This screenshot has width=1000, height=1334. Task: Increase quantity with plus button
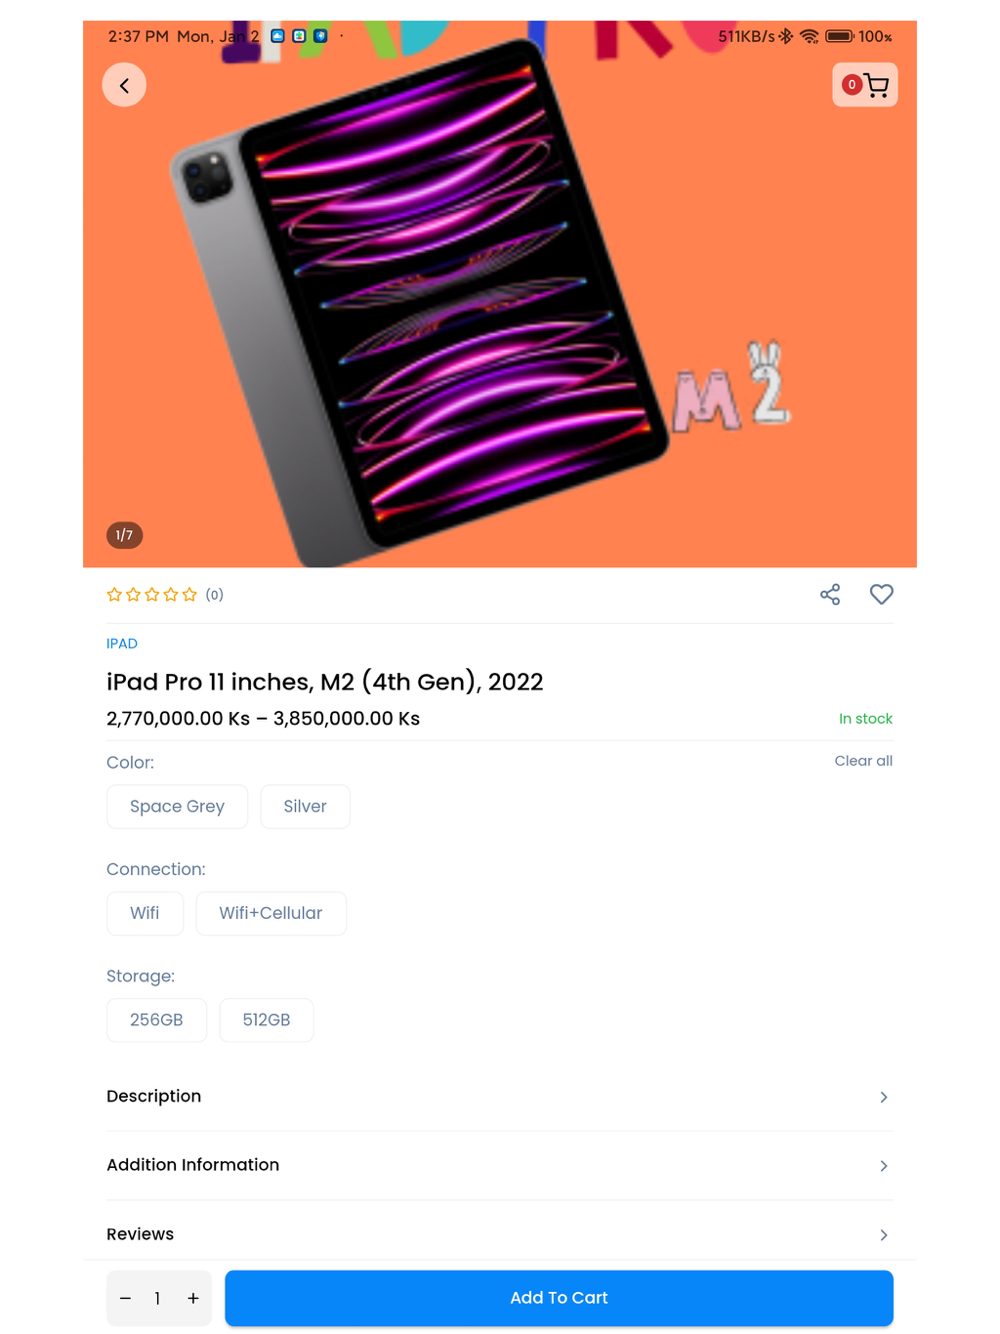[193, 1298]
